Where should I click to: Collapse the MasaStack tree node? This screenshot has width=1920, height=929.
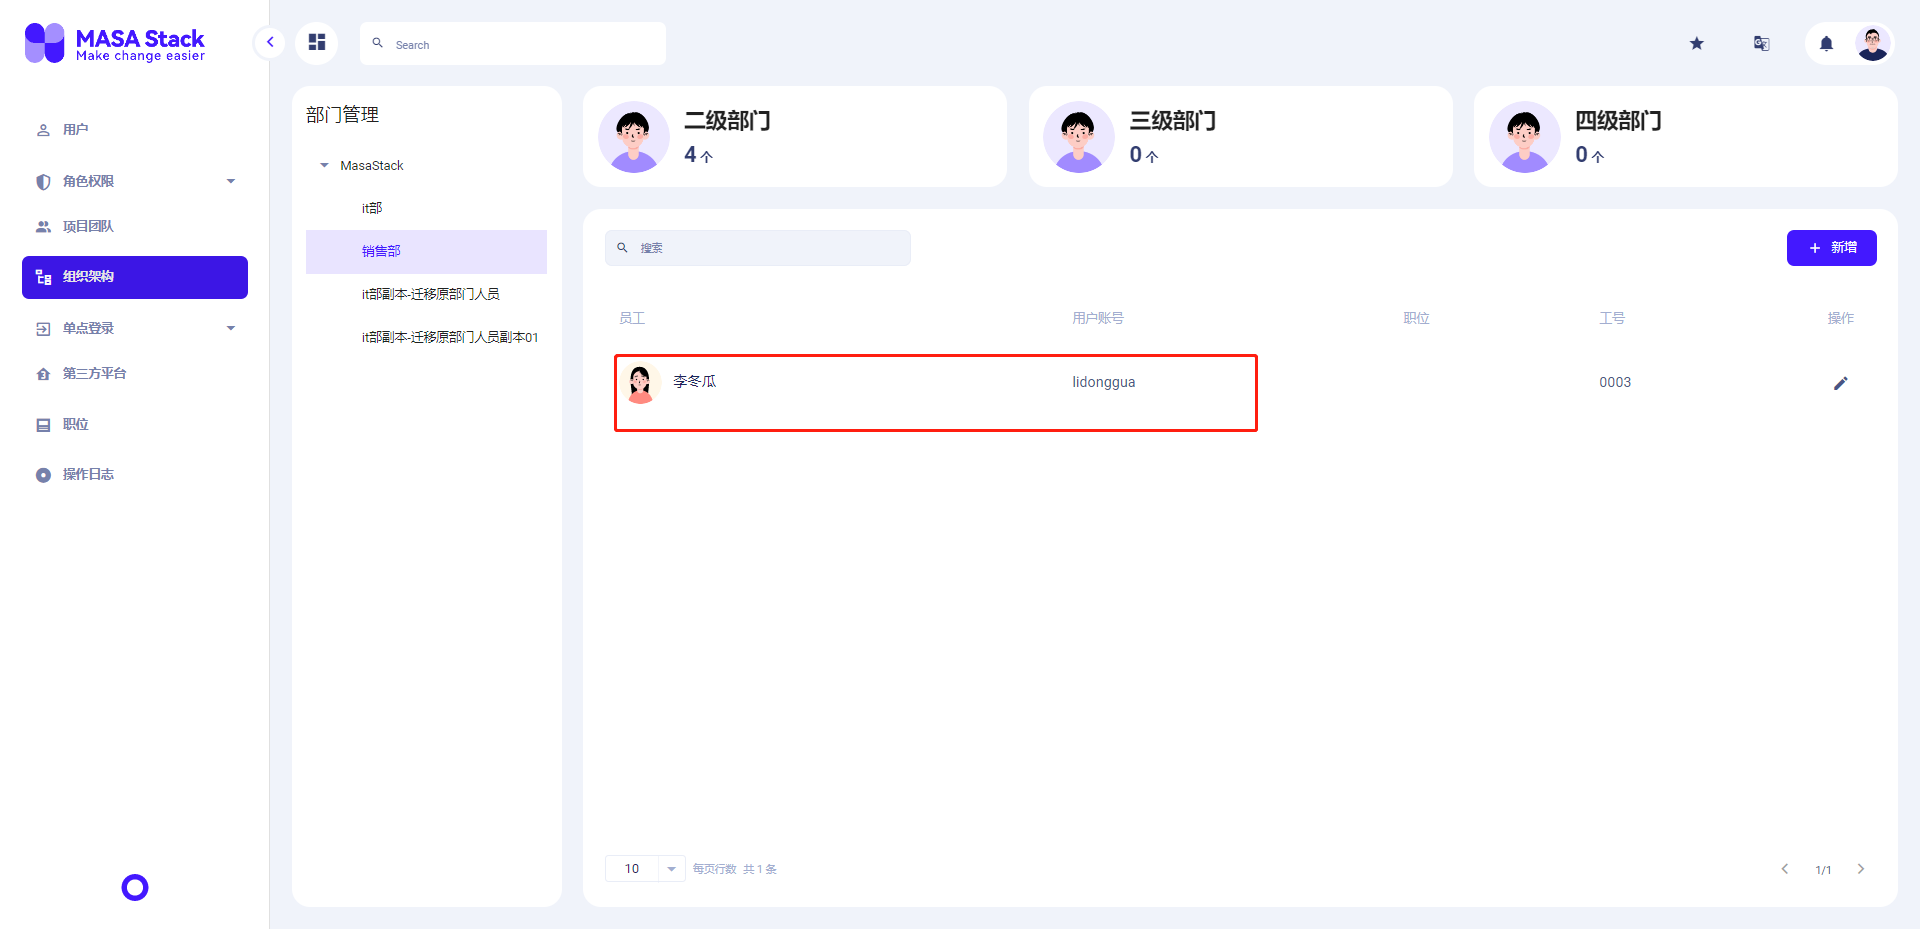point(323,165)
